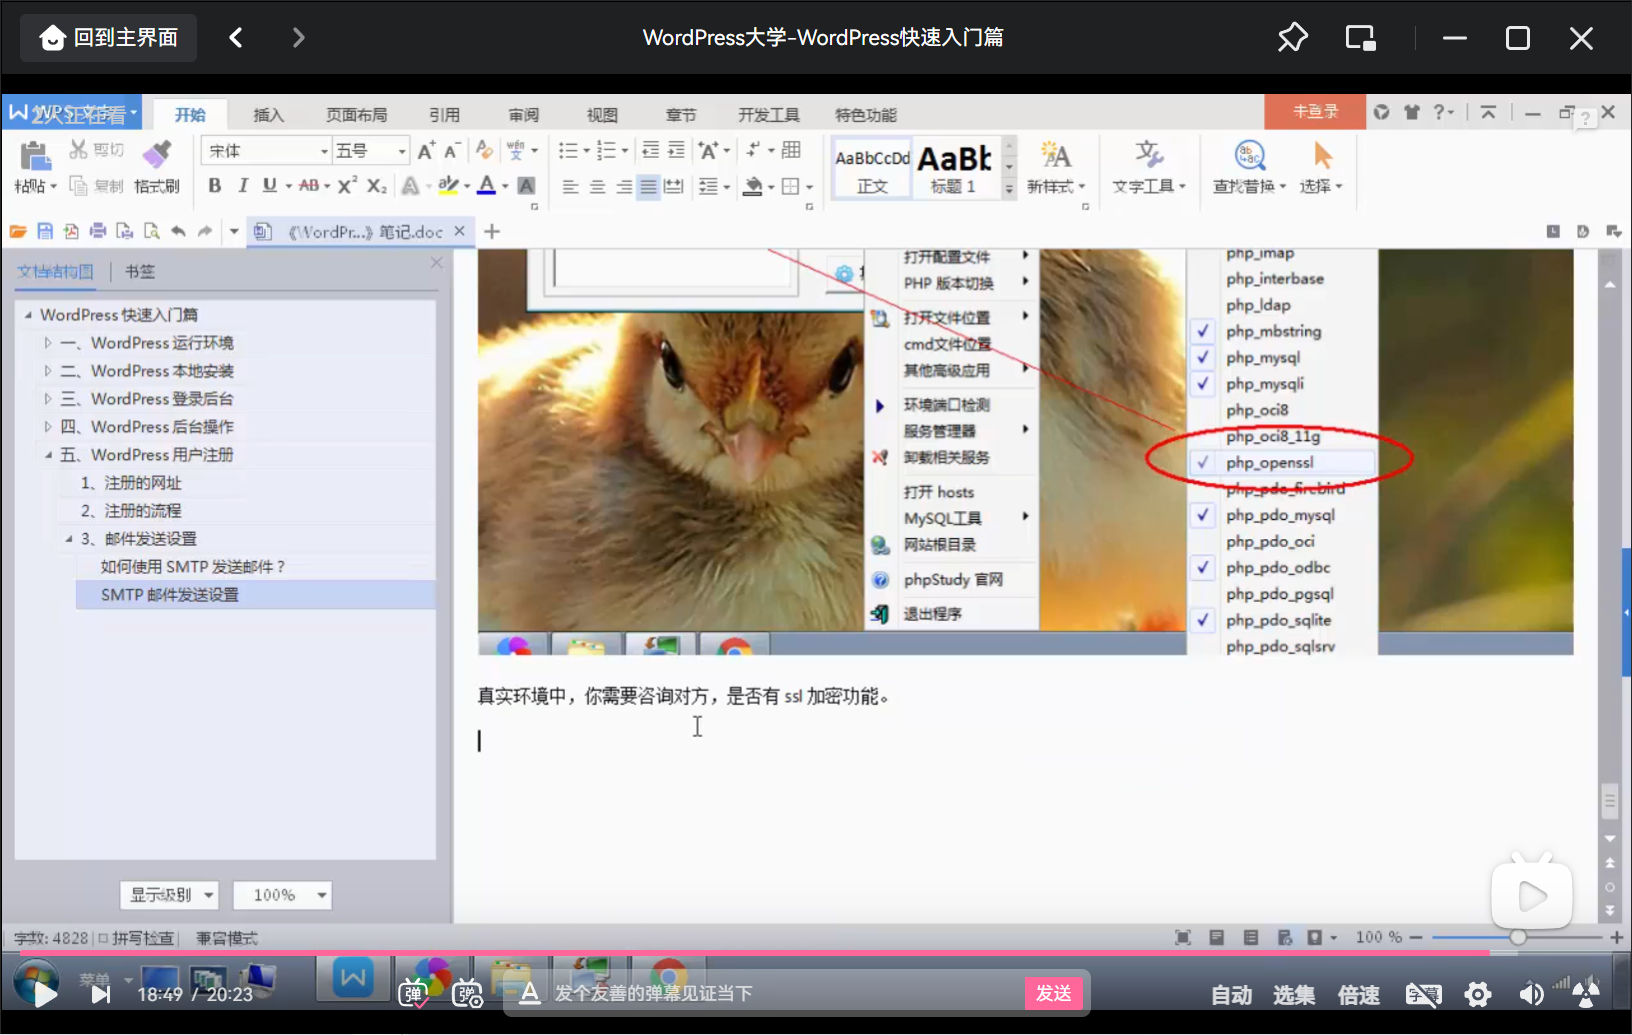Screen dimensions: 1632x1035
Task: Center align text in the ribbon
Action: [597, 186]
